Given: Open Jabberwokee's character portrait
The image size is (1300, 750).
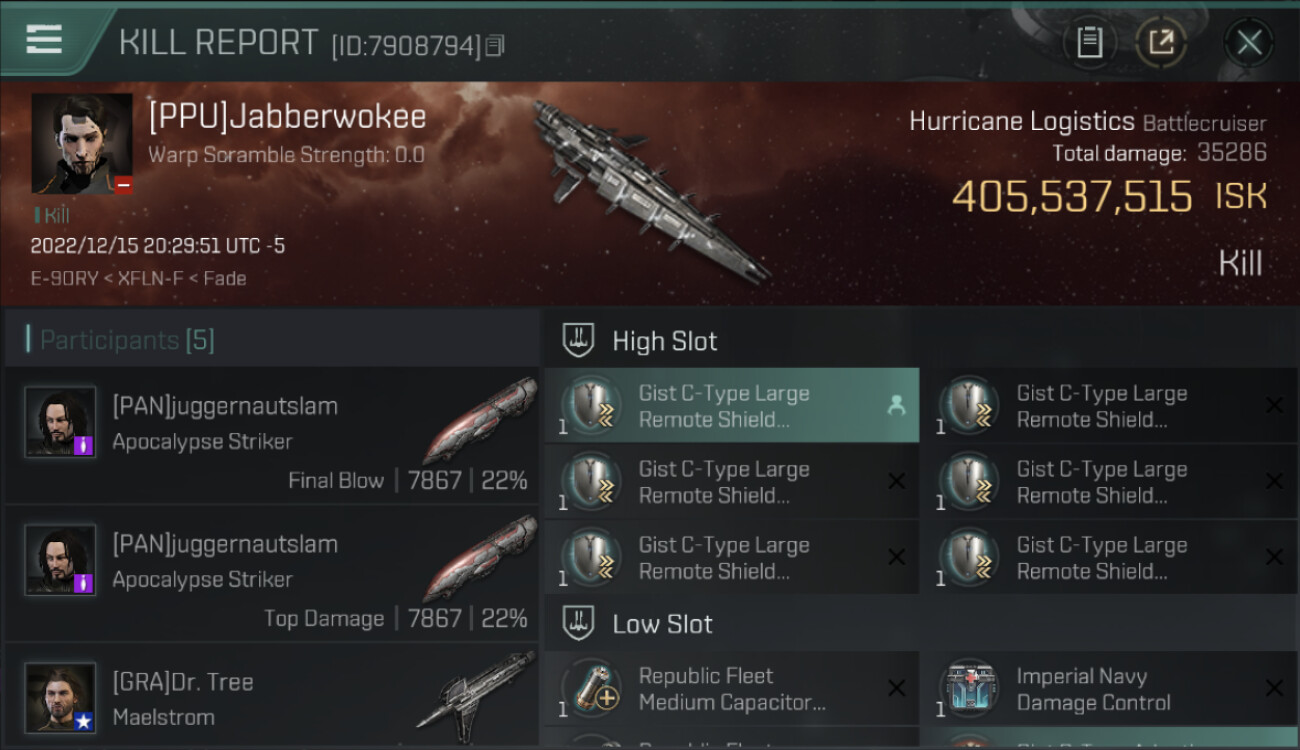Looking at the screenshot, I should point(81,144).
